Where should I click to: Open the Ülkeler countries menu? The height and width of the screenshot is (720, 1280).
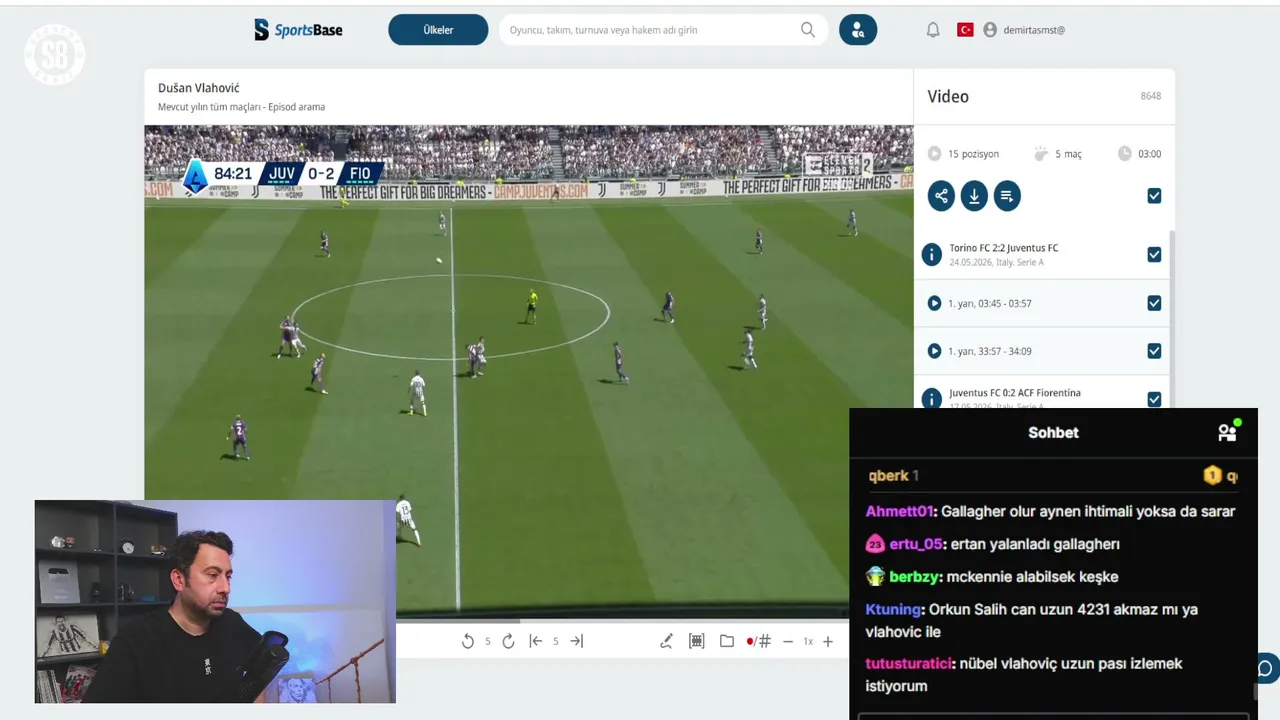pos(438,30)
